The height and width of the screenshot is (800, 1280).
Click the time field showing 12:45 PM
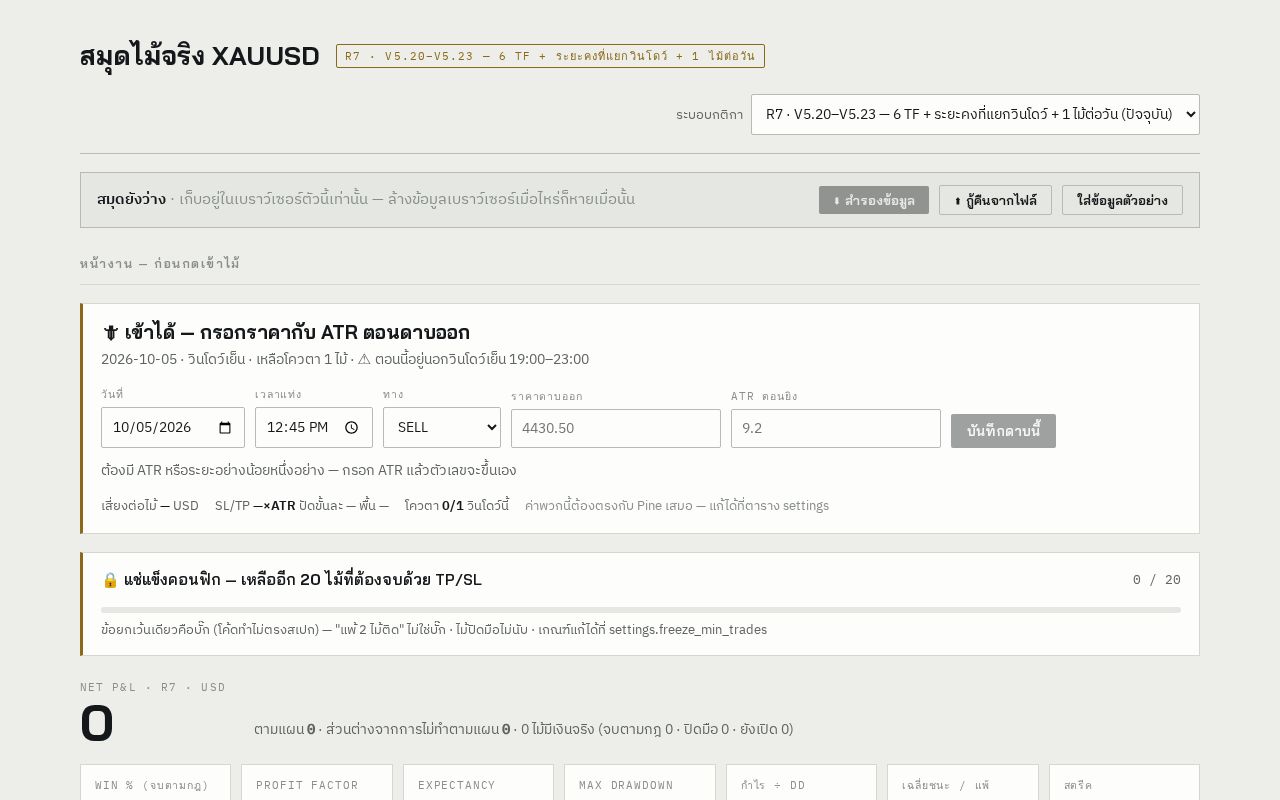pos(314,427)
